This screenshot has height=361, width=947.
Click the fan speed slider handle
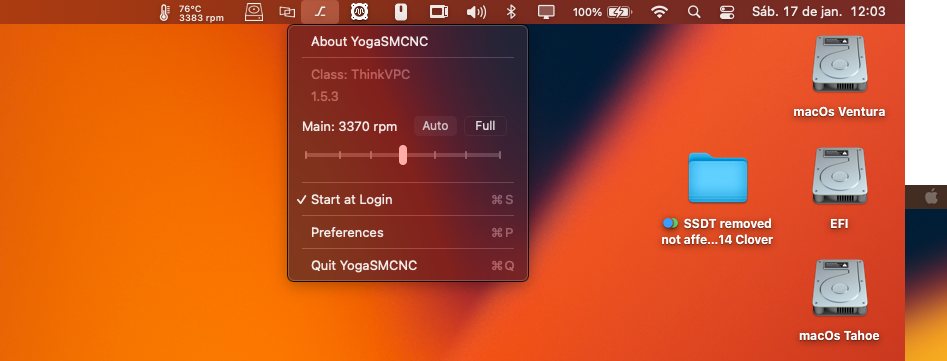(403, 155)
